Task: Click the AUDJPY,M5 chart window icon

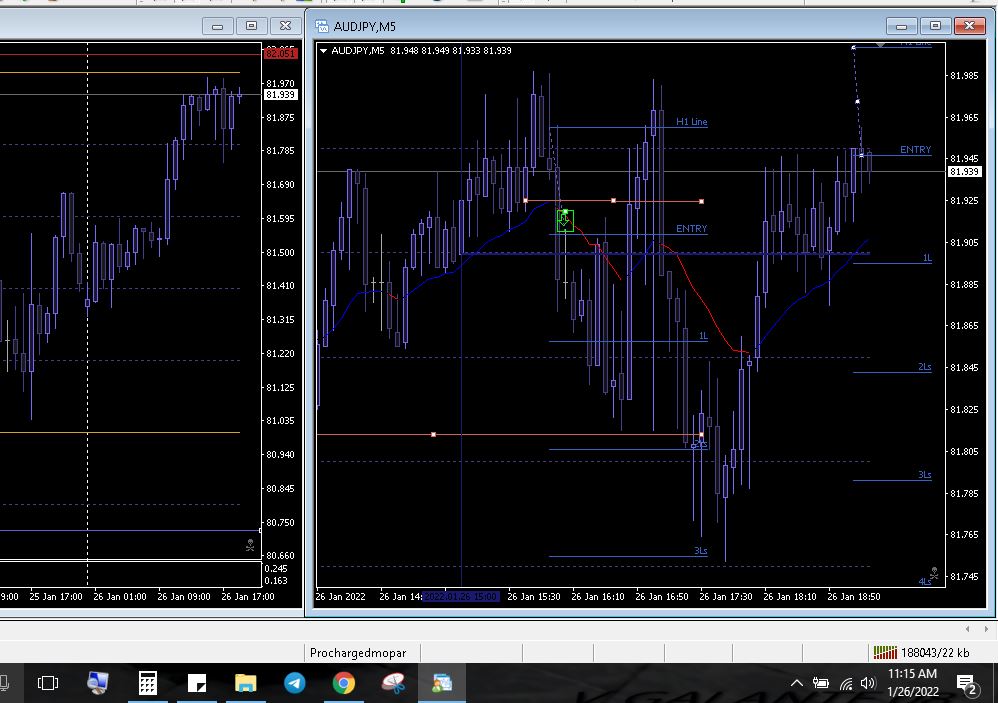Action: point(322,26)
